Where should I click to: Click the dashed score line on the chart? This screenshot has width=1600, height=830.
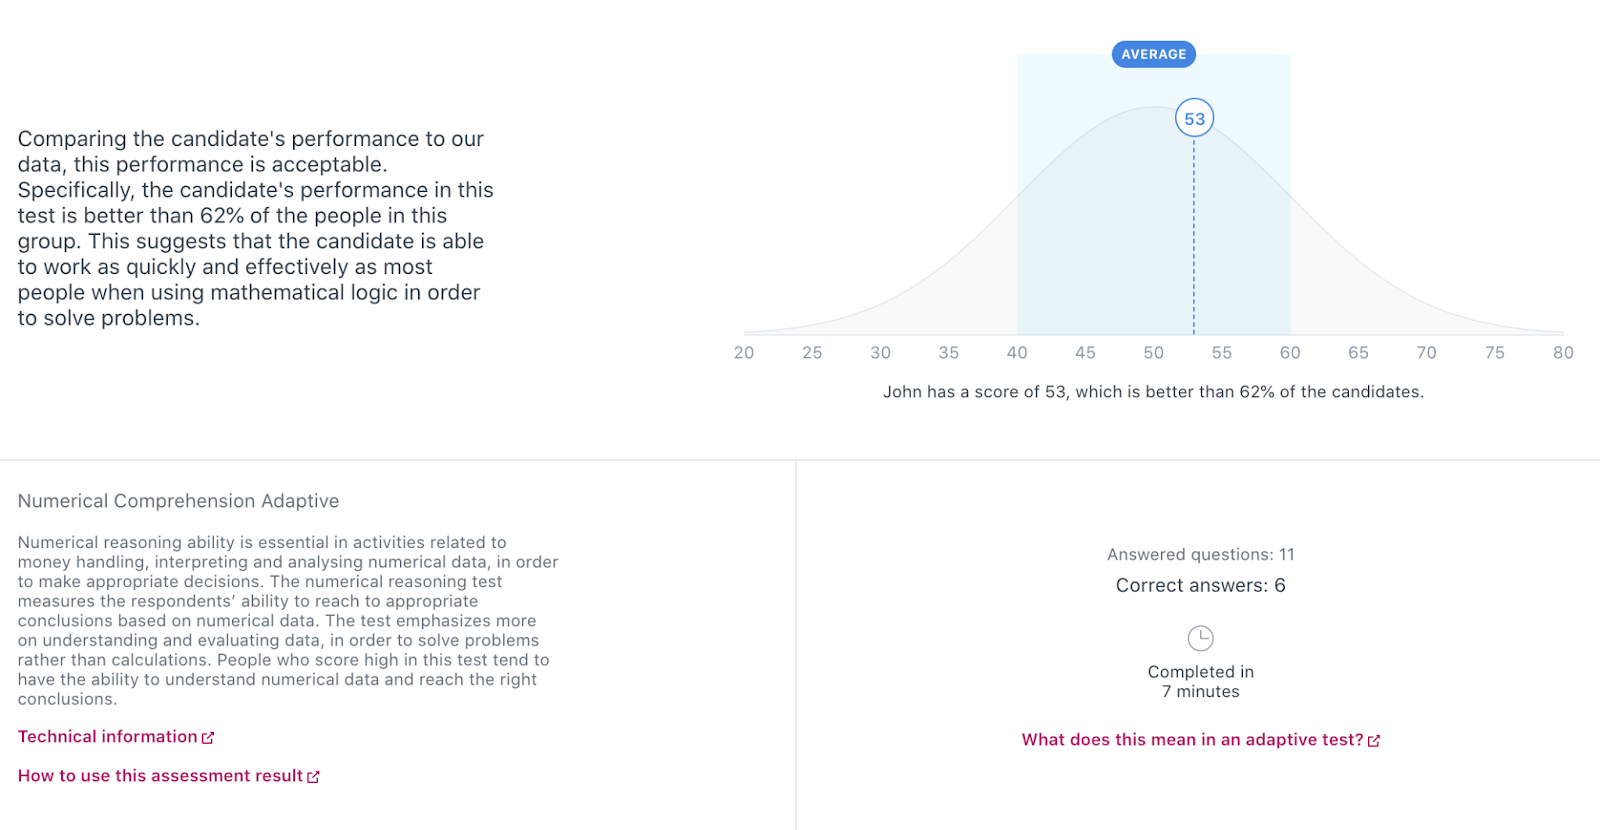[1194, 236]
